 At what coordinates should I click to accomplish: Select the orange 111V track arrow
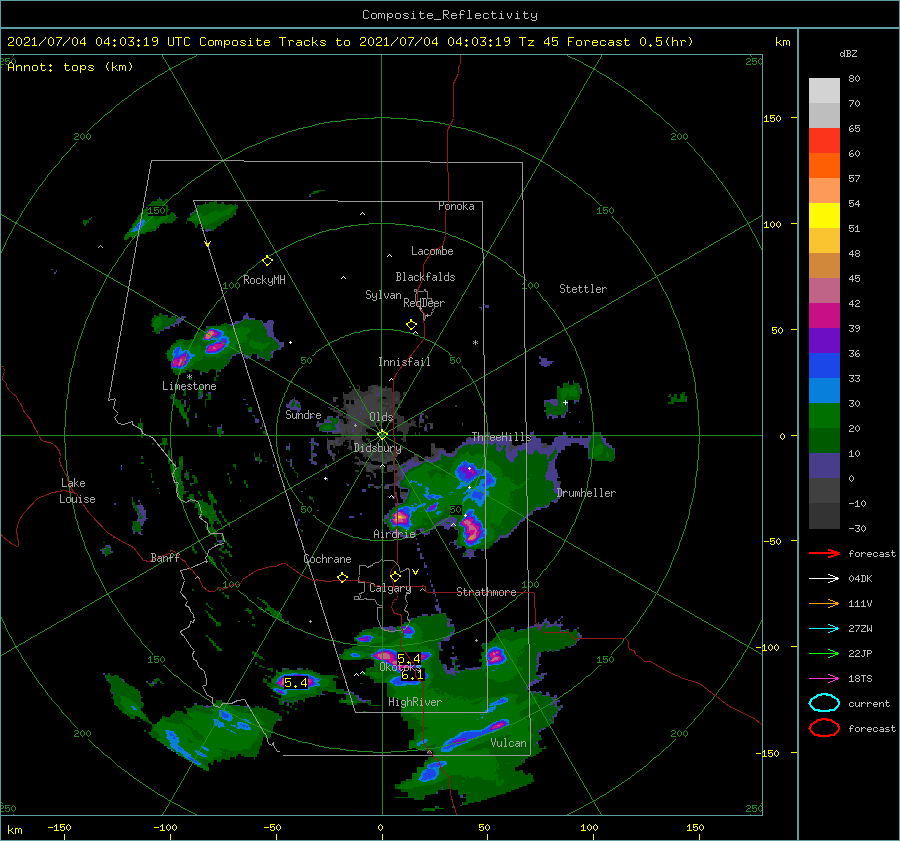[824, 603]
